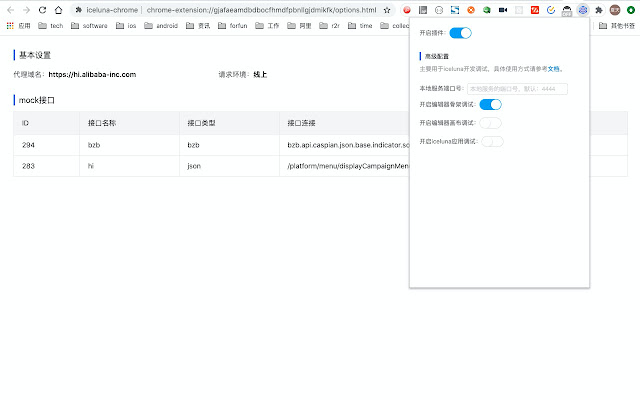Click the green circle update icon
640x400 pixels.
[x=631, y=10]
